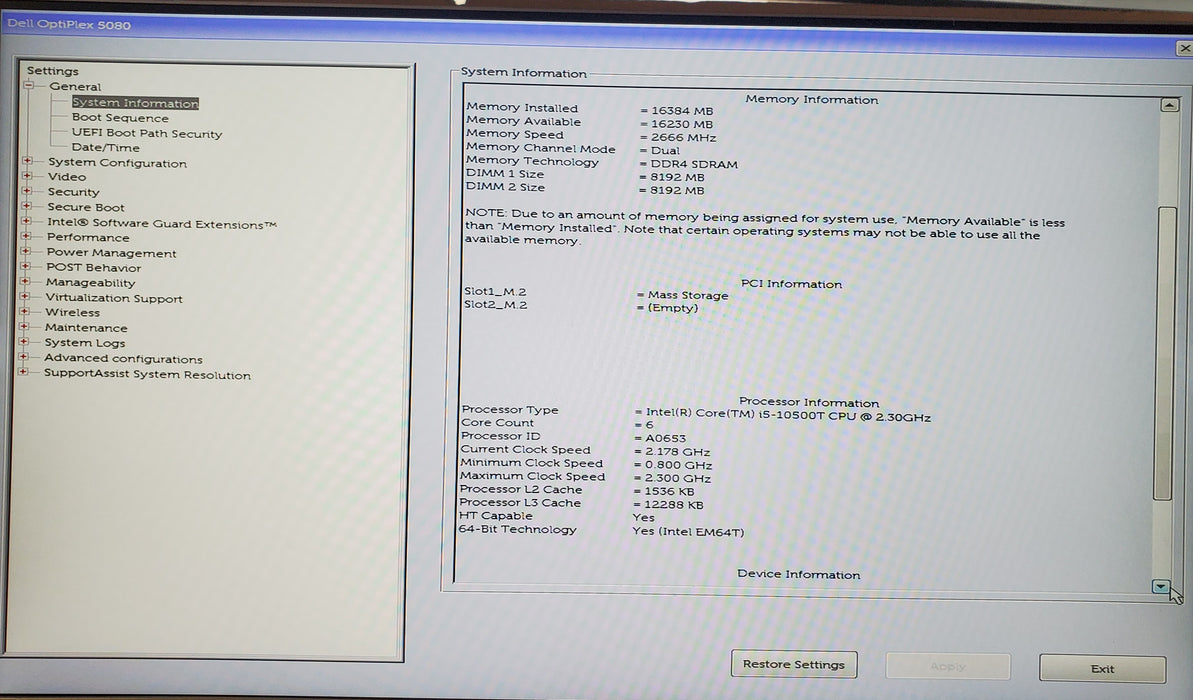
Task: Select the System Logs label
Action: (x=84, y=343)
